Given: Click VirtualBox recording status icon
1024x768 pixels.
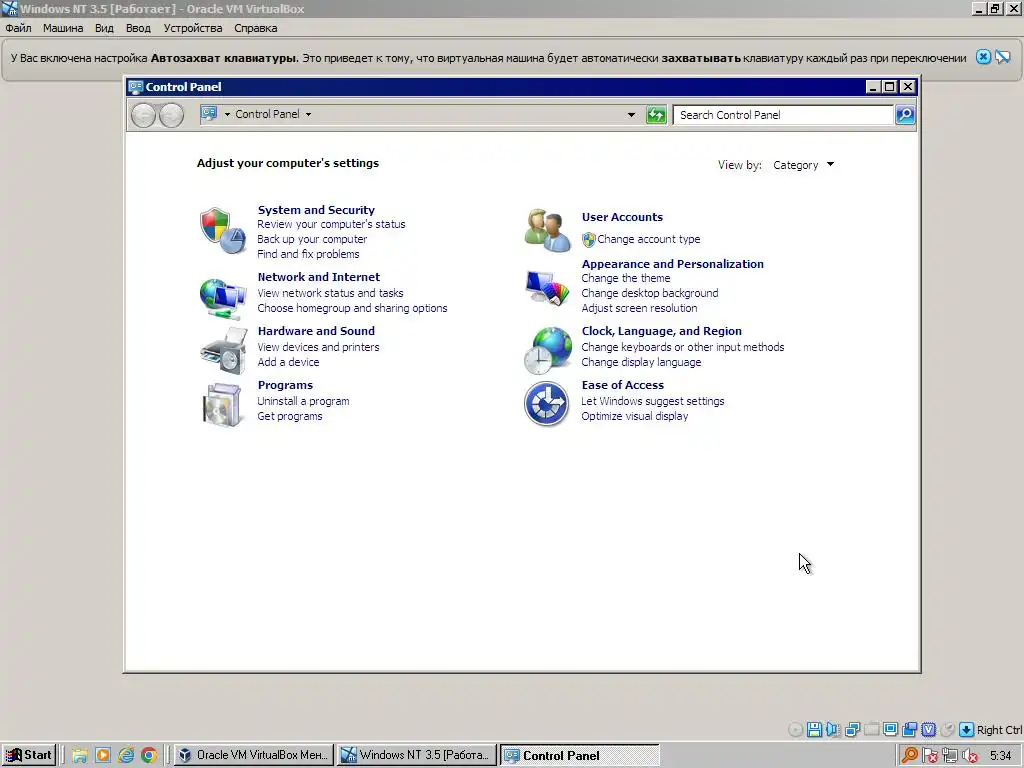Looking at the screenshot, I should [909, 729].
